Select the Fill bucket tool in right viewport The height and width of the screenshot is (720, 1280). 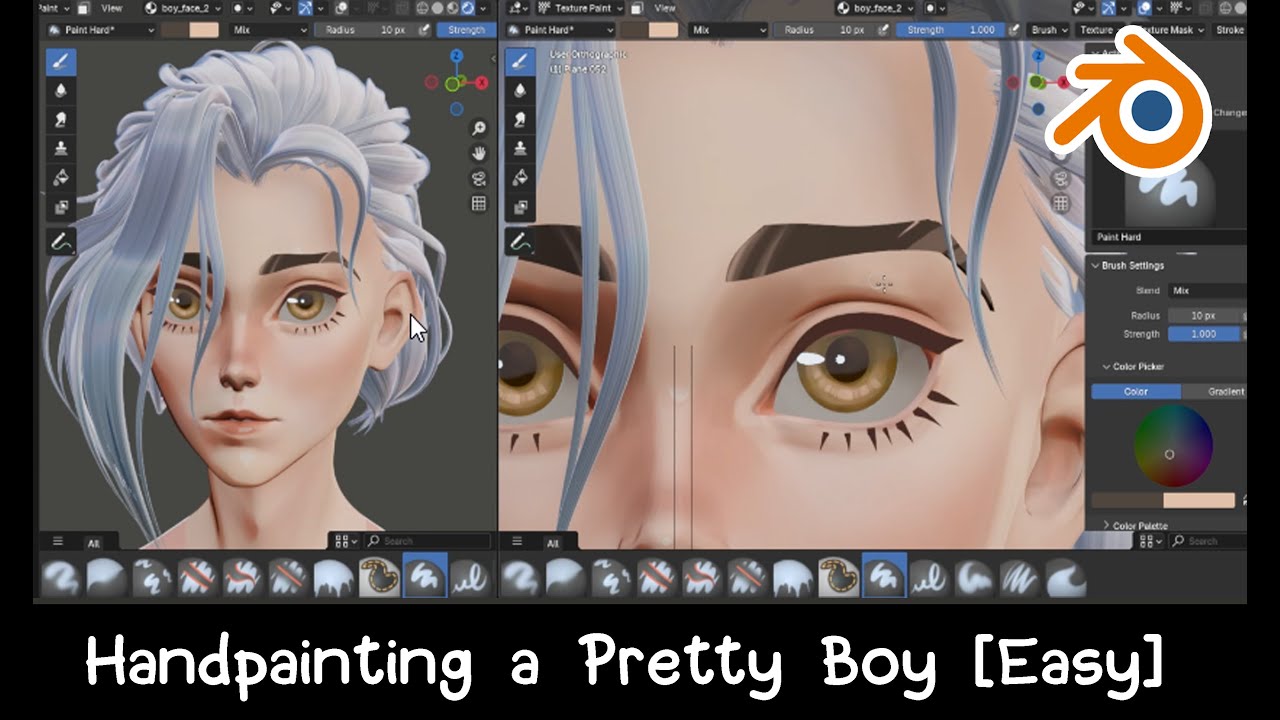(519, 178)
